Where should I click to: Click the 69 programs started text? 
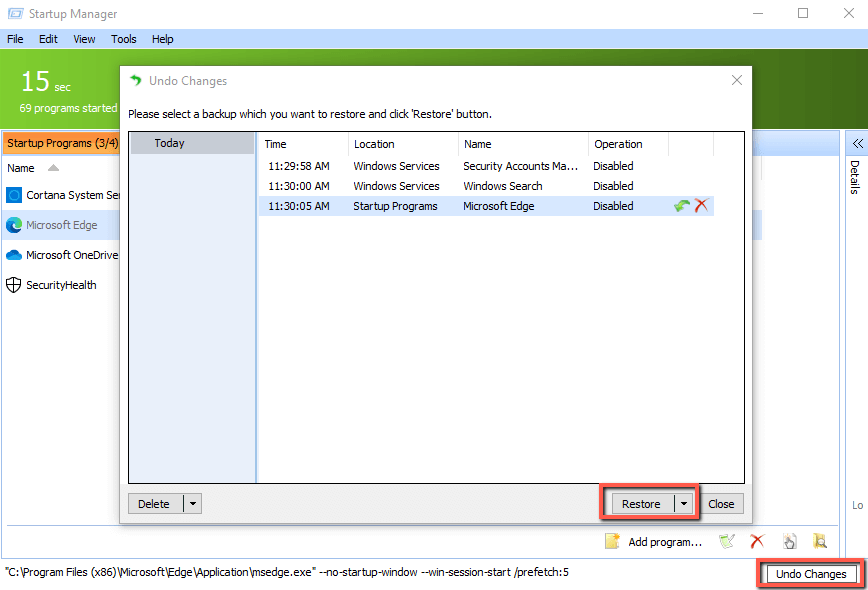[x=69, y=108]
